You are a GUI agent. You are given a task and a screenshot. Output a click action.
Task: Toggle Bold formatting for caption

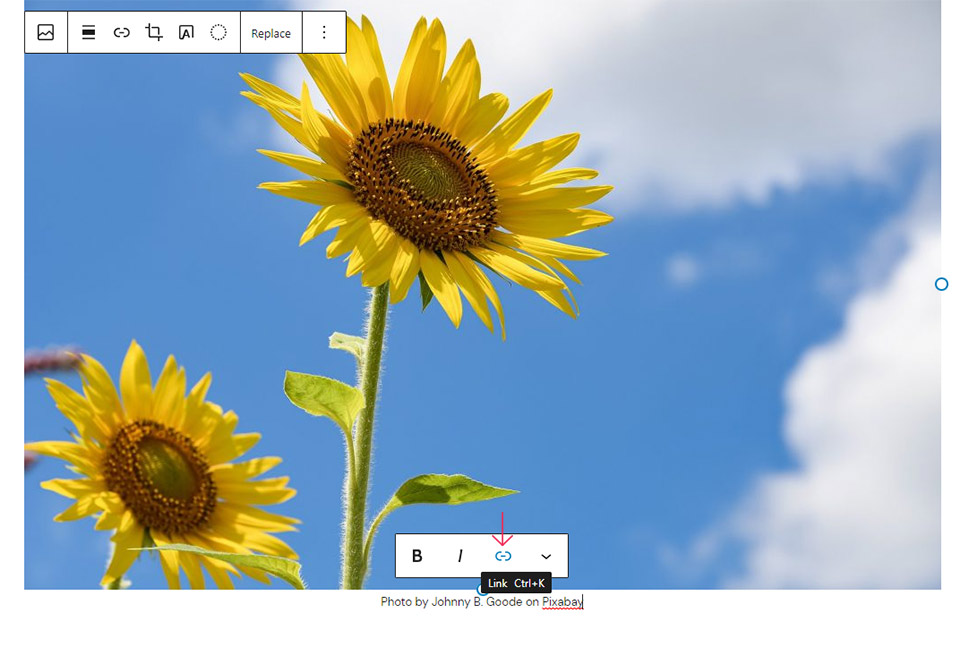point(417,556)
